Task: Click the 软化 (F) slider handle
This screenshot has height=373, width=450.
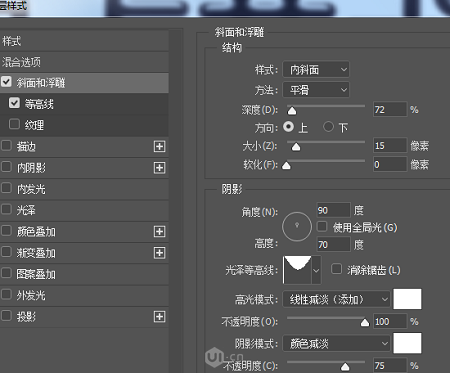Action: 286,165
